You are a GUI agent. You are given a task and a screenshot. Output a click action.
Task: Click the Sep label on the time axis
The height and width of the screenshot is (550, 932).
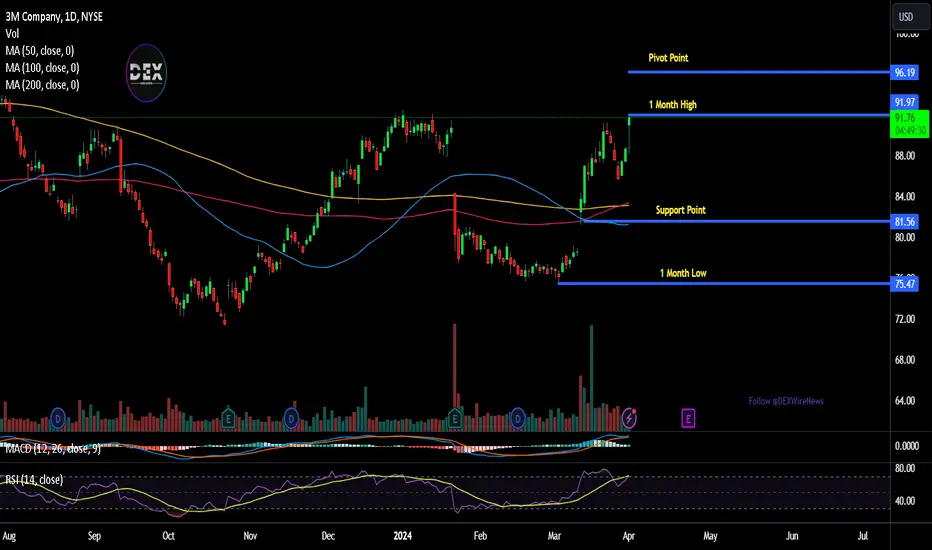click(x=94, y=536)
